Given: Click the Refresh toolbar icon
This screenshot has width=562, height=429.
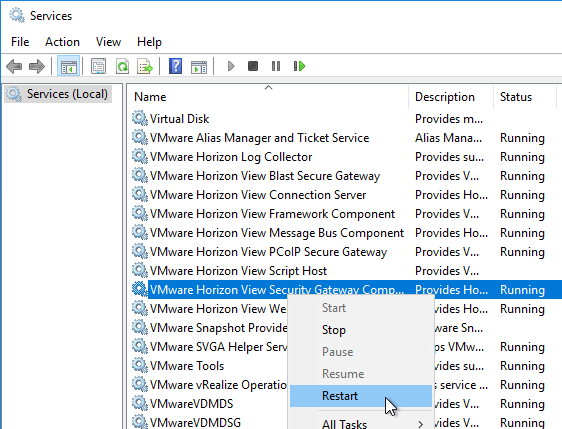Looking at the screenshot, I should click(x=122, y=66).
